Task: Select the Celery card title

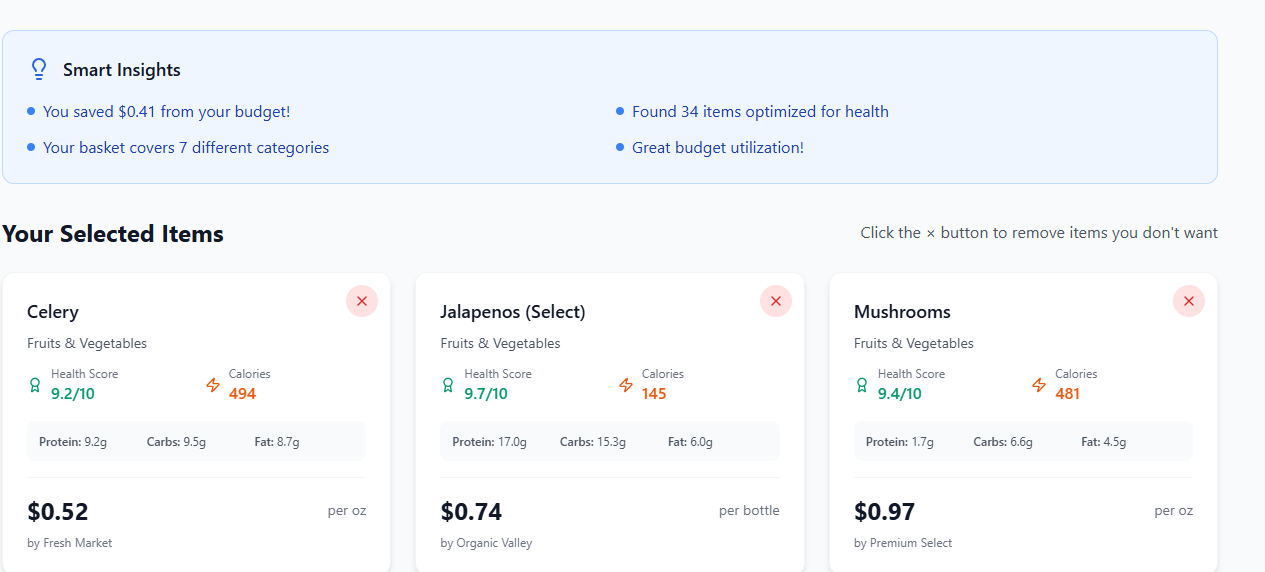Action: coord(53,312)
